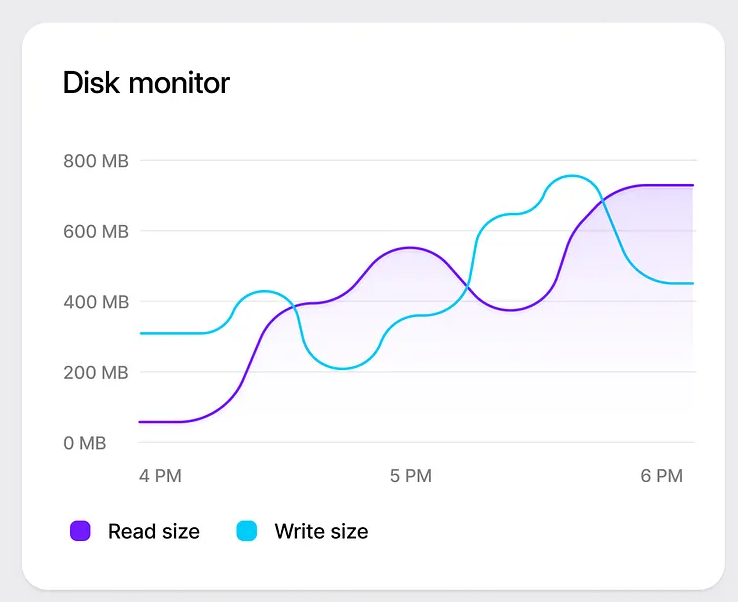Click the cyan Write size legend swatch
The image size is (738, 602).
coord(247,532)
